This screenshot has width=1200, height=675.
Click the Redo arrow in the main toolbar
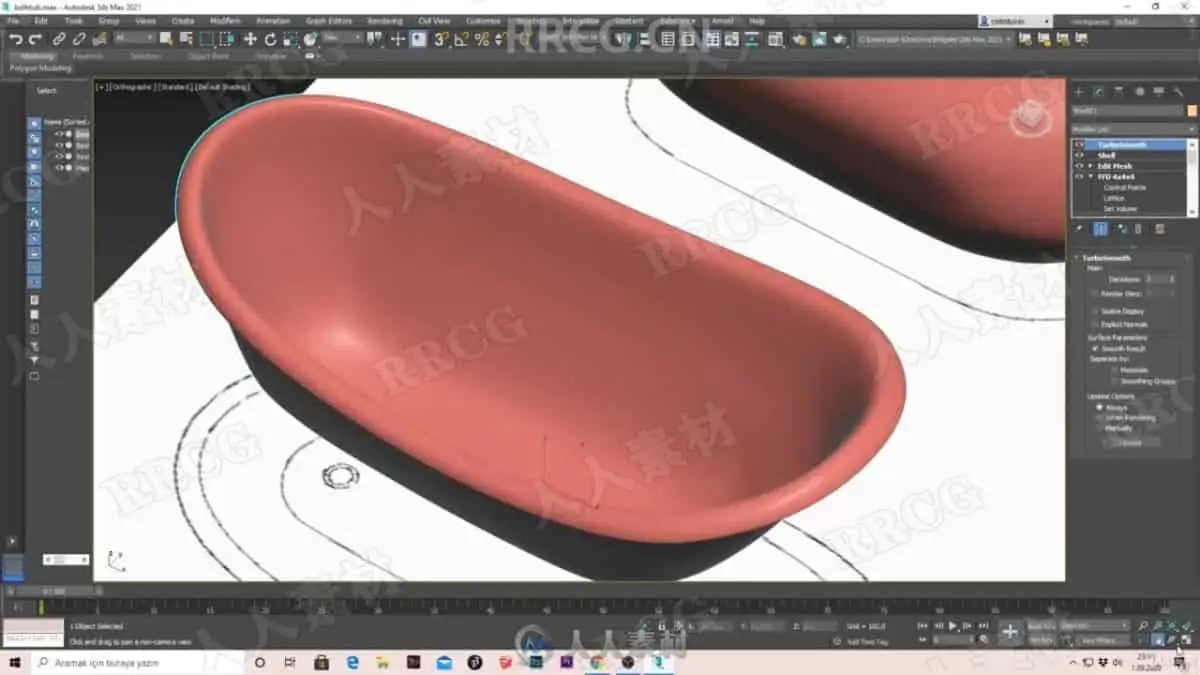coord(35,39)
